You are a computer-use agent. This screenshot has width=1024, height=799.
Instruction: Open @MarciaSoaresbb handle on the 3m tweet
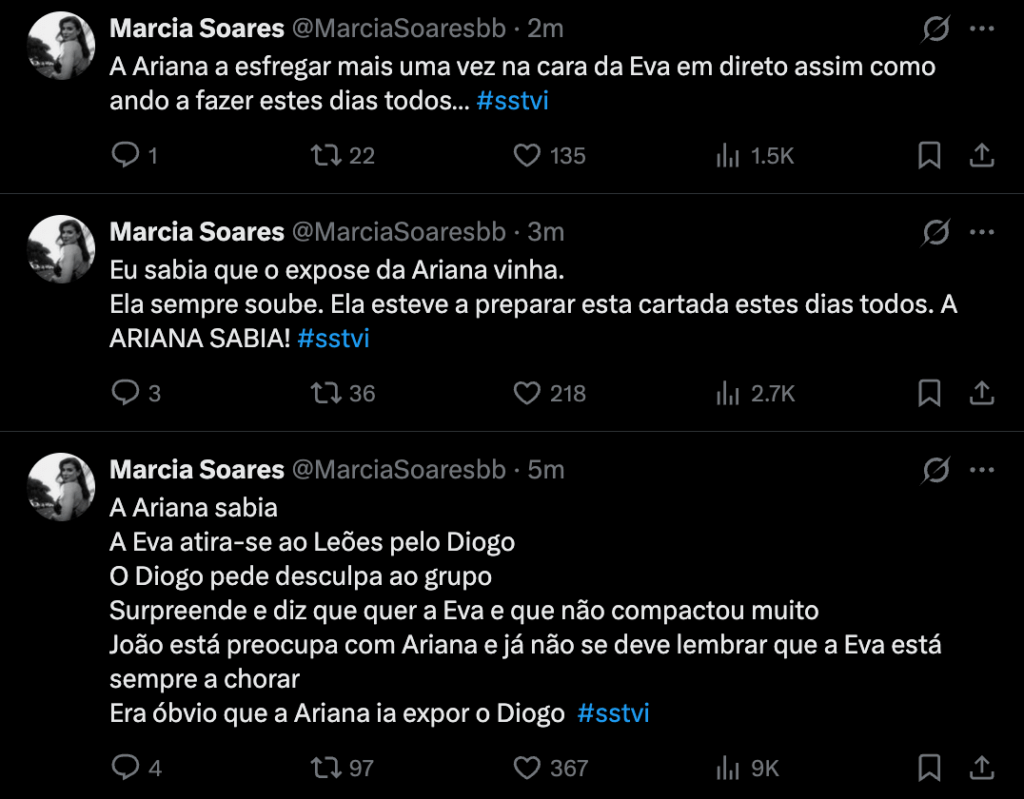[398, 232]
